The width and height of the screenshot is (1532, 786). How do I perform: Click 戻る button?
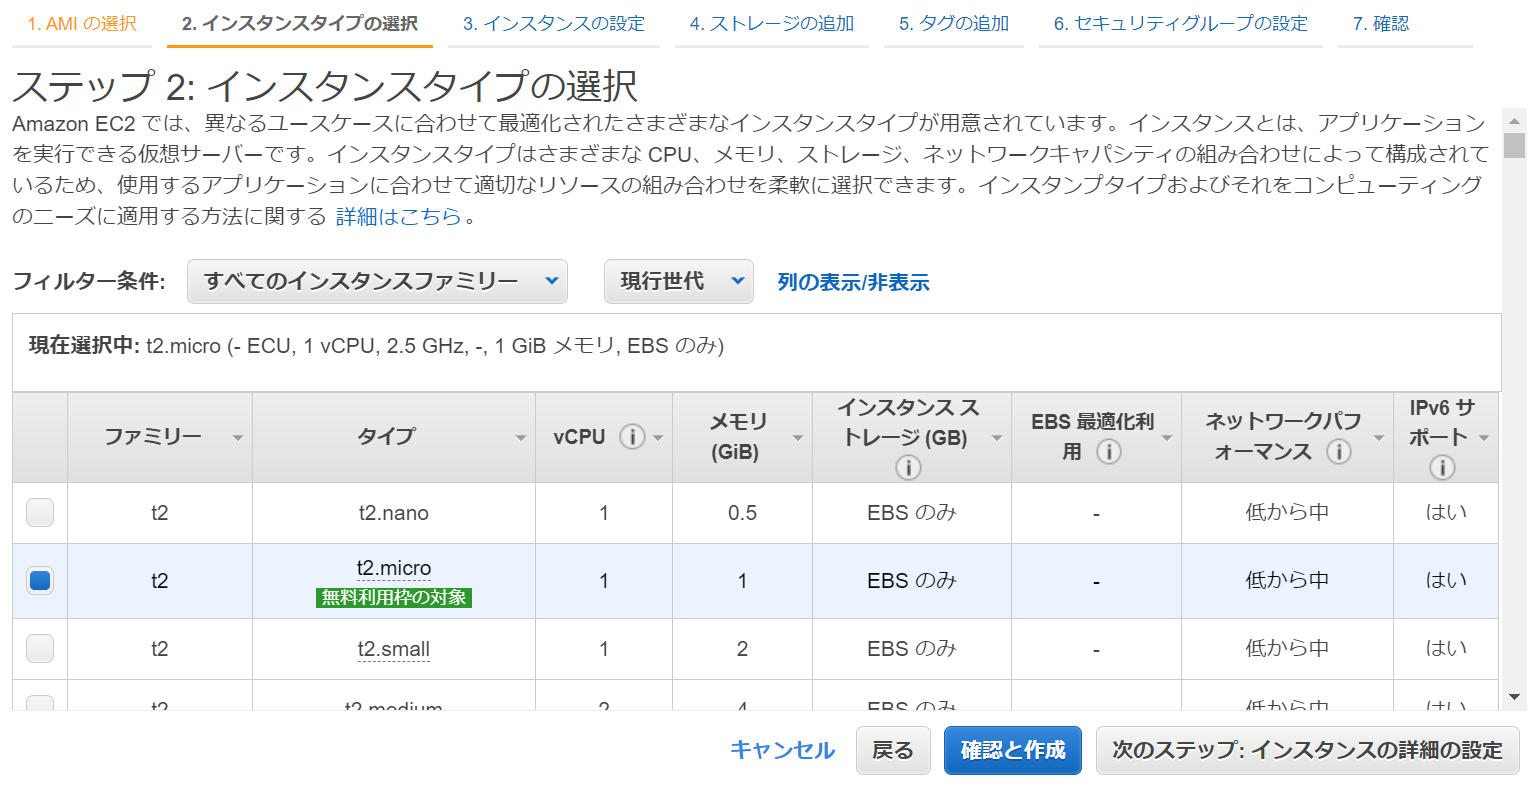(x=893, y=750)
